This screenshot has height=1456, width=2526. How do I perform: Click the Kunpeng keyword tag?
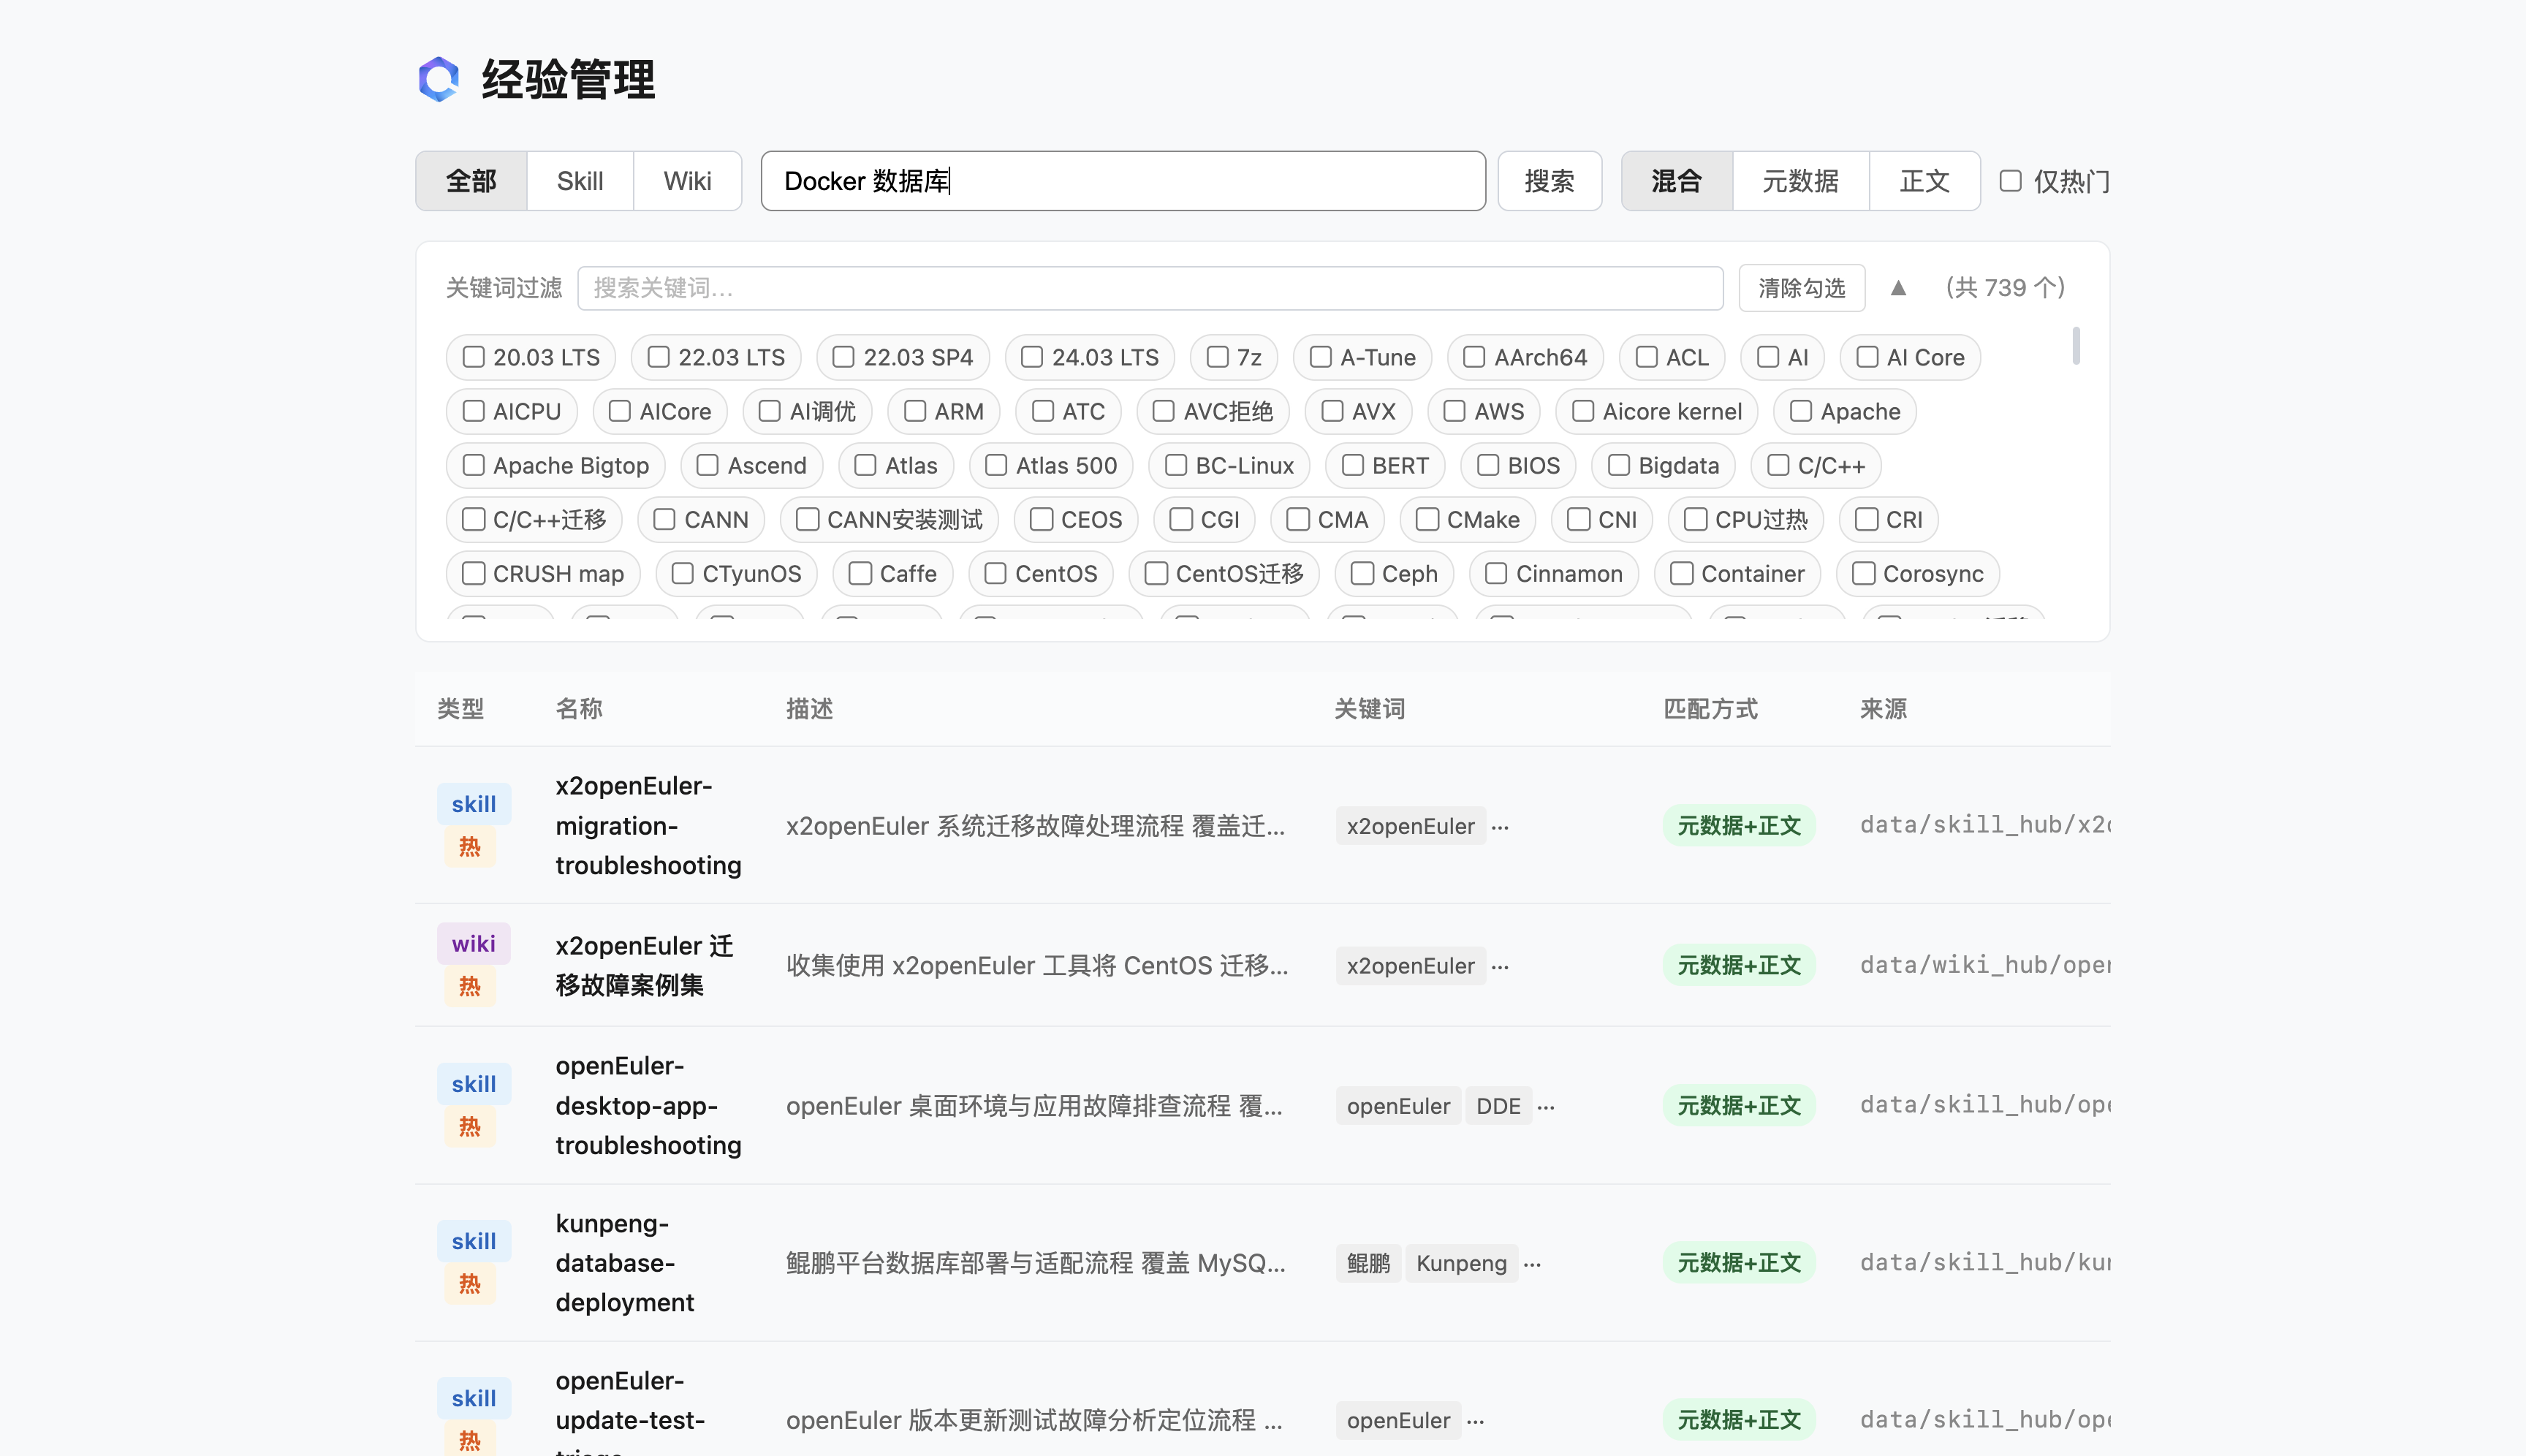point(1461,1263)
